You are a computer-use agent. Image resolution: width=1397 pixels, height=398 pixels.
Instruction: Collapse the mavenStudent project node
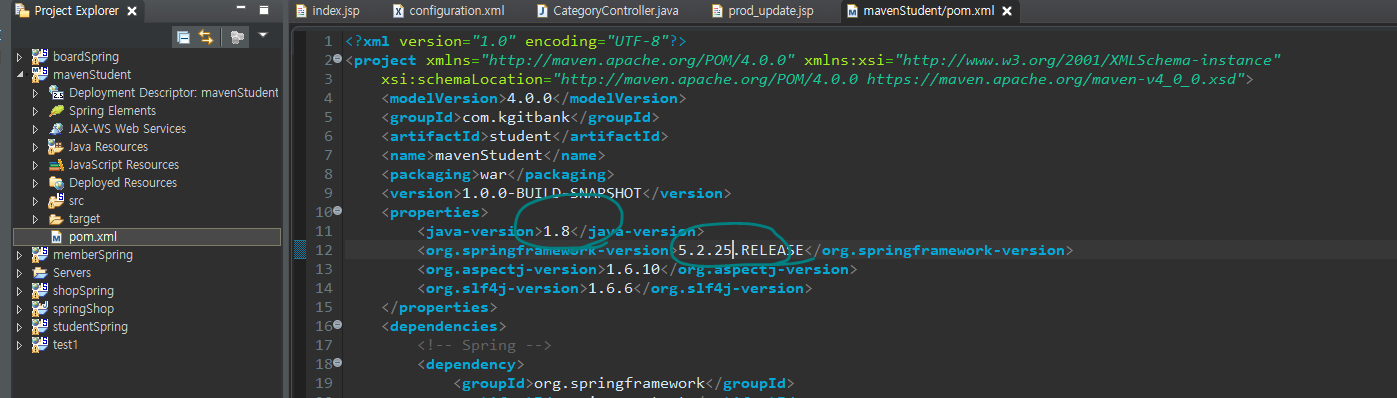pos(21,75)
